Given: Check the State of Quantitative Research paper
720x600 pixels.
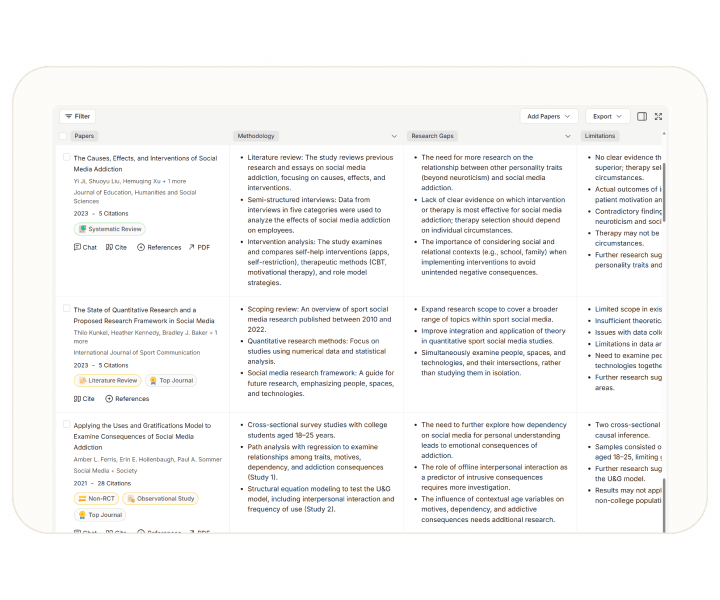Looking at the screenshot, I should click(x=67, y=308).
